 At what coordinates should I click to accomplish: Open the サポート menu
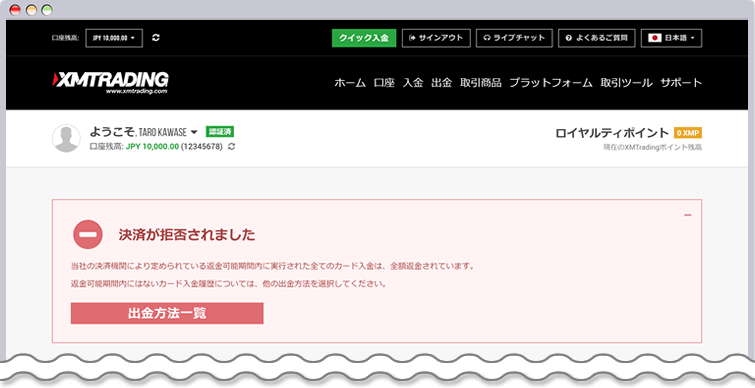pyautogui.click(x=681, y=83)
